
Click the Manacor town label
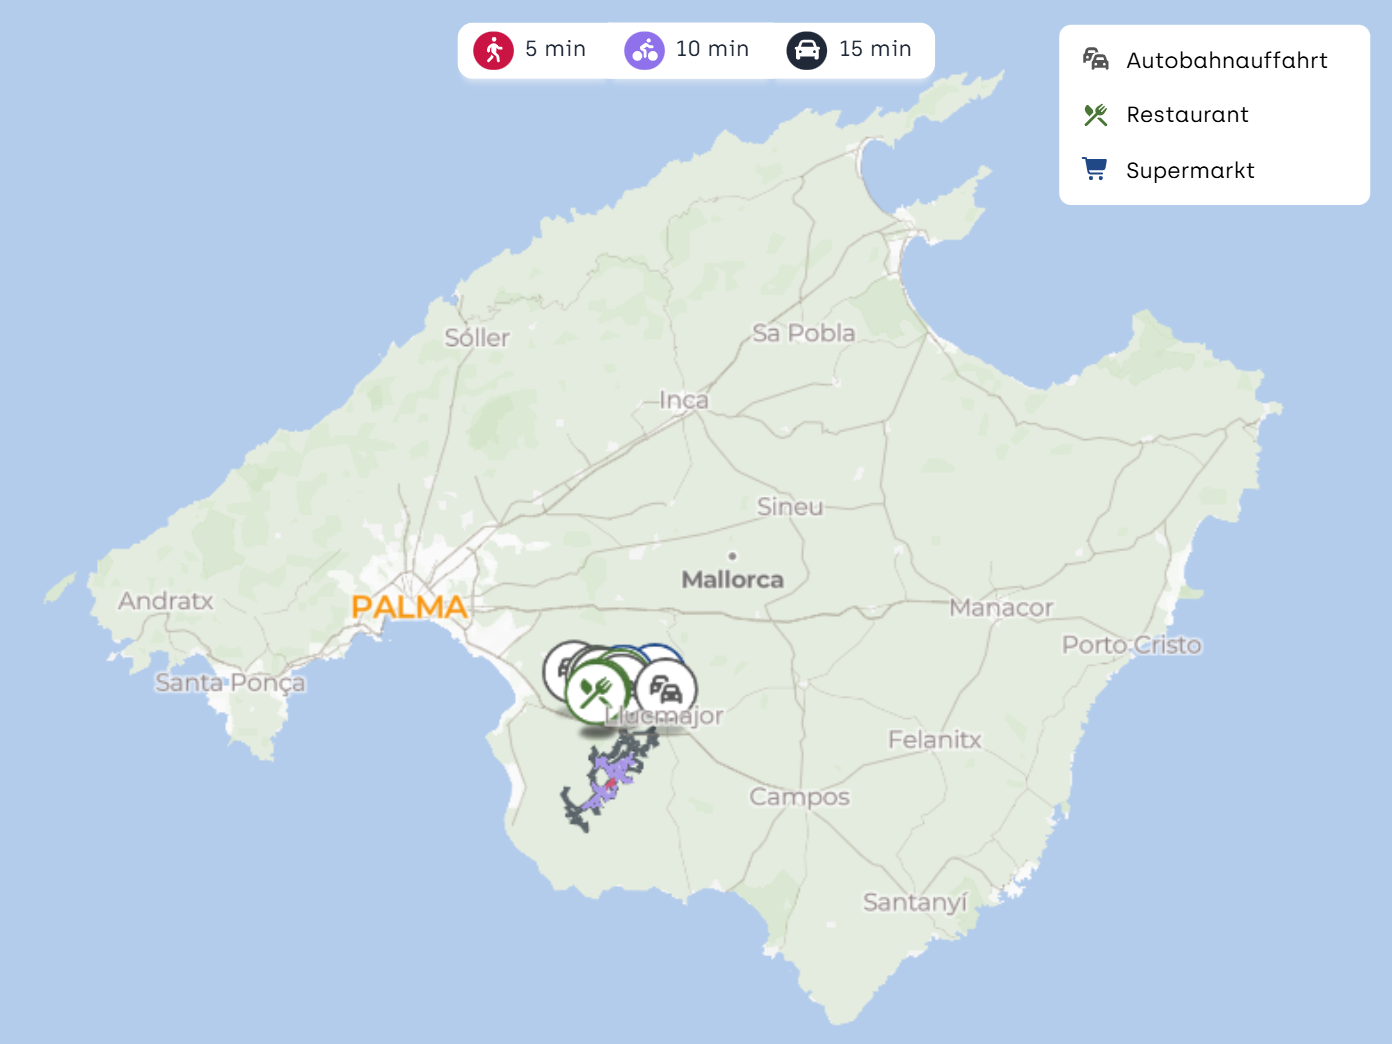click(x=1001, y=608)
